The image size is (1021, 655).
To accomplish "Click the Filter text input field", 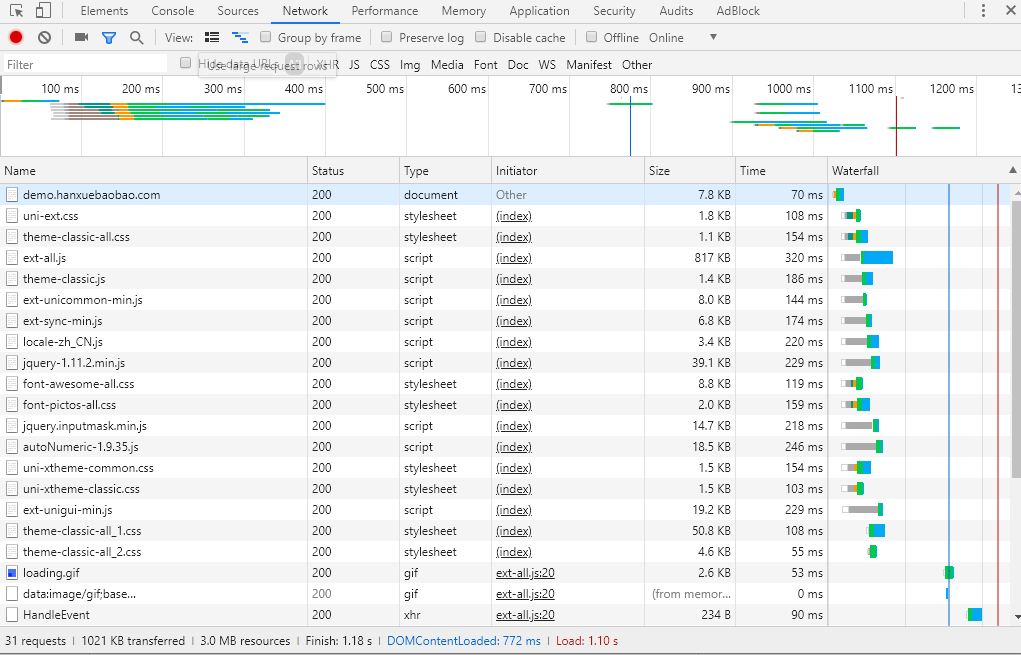I will (85, 65).
